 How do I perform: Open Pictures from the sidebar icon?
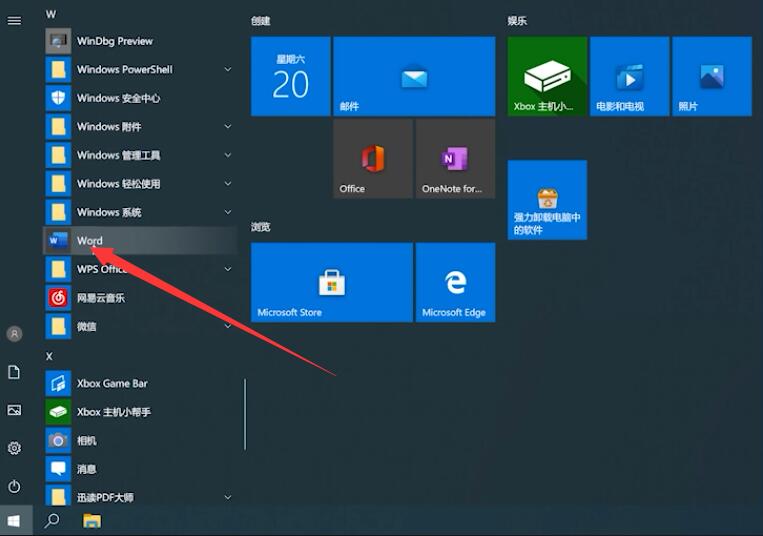click(x=14, y=410)
